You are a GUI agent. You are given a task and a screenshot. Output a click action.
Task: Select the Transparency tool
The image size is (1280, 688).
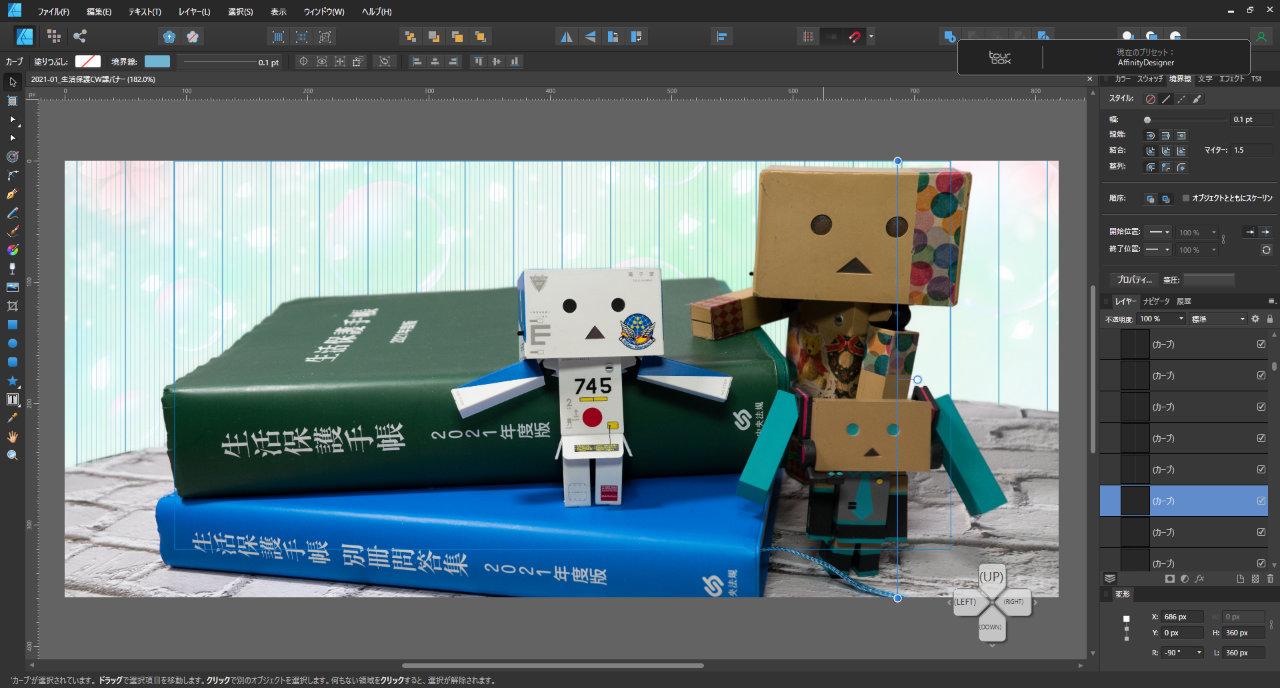[x=13, y=268]
